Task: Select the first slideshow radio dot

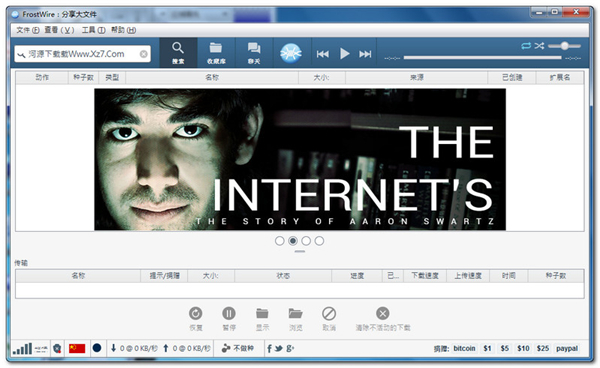Action: pyautogui.click(x=280, y=241)
